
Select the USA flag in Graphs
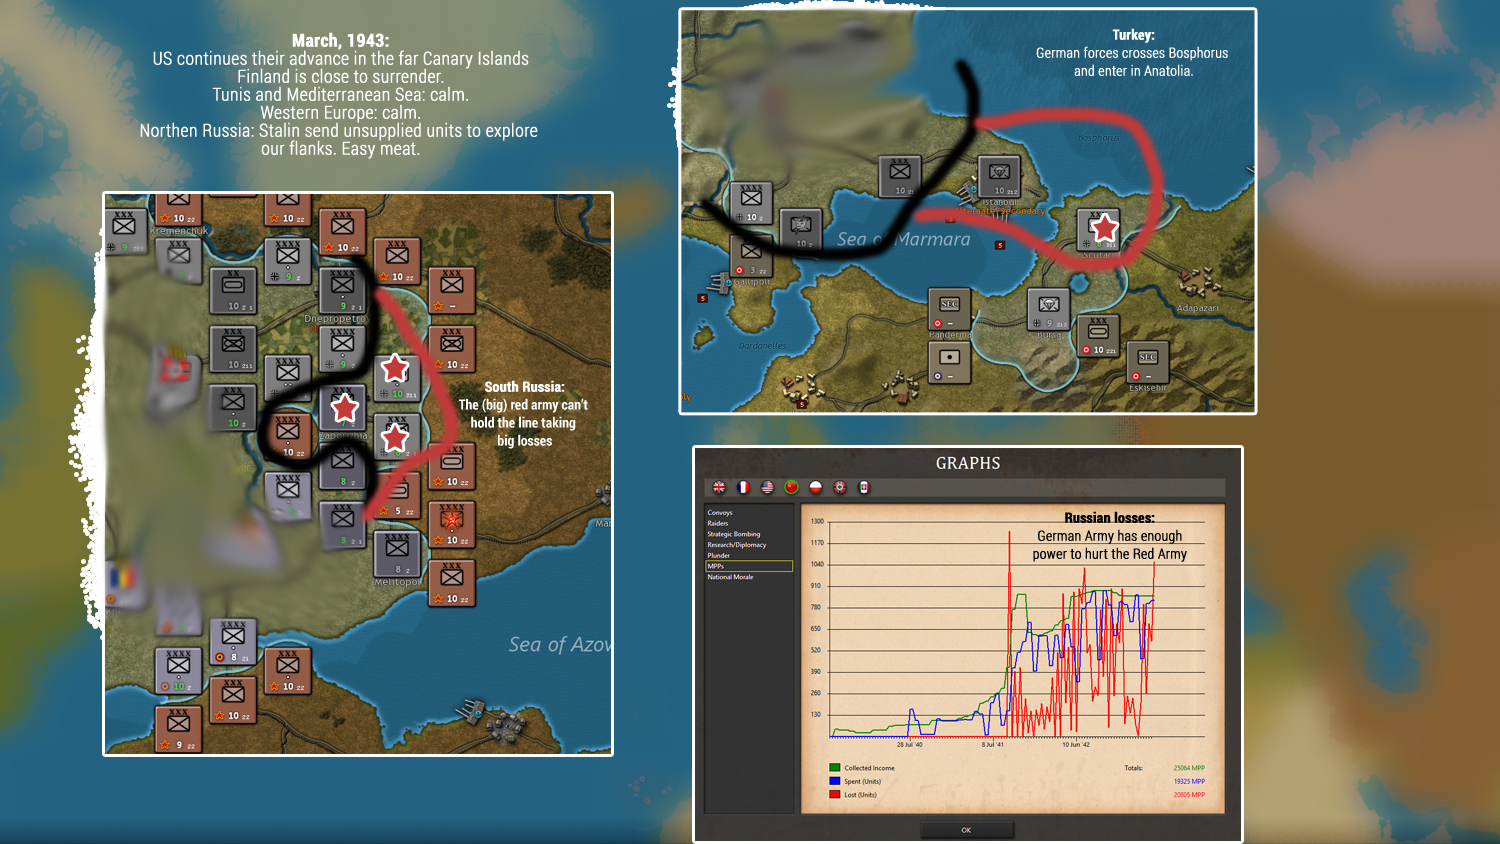[767, 487]
